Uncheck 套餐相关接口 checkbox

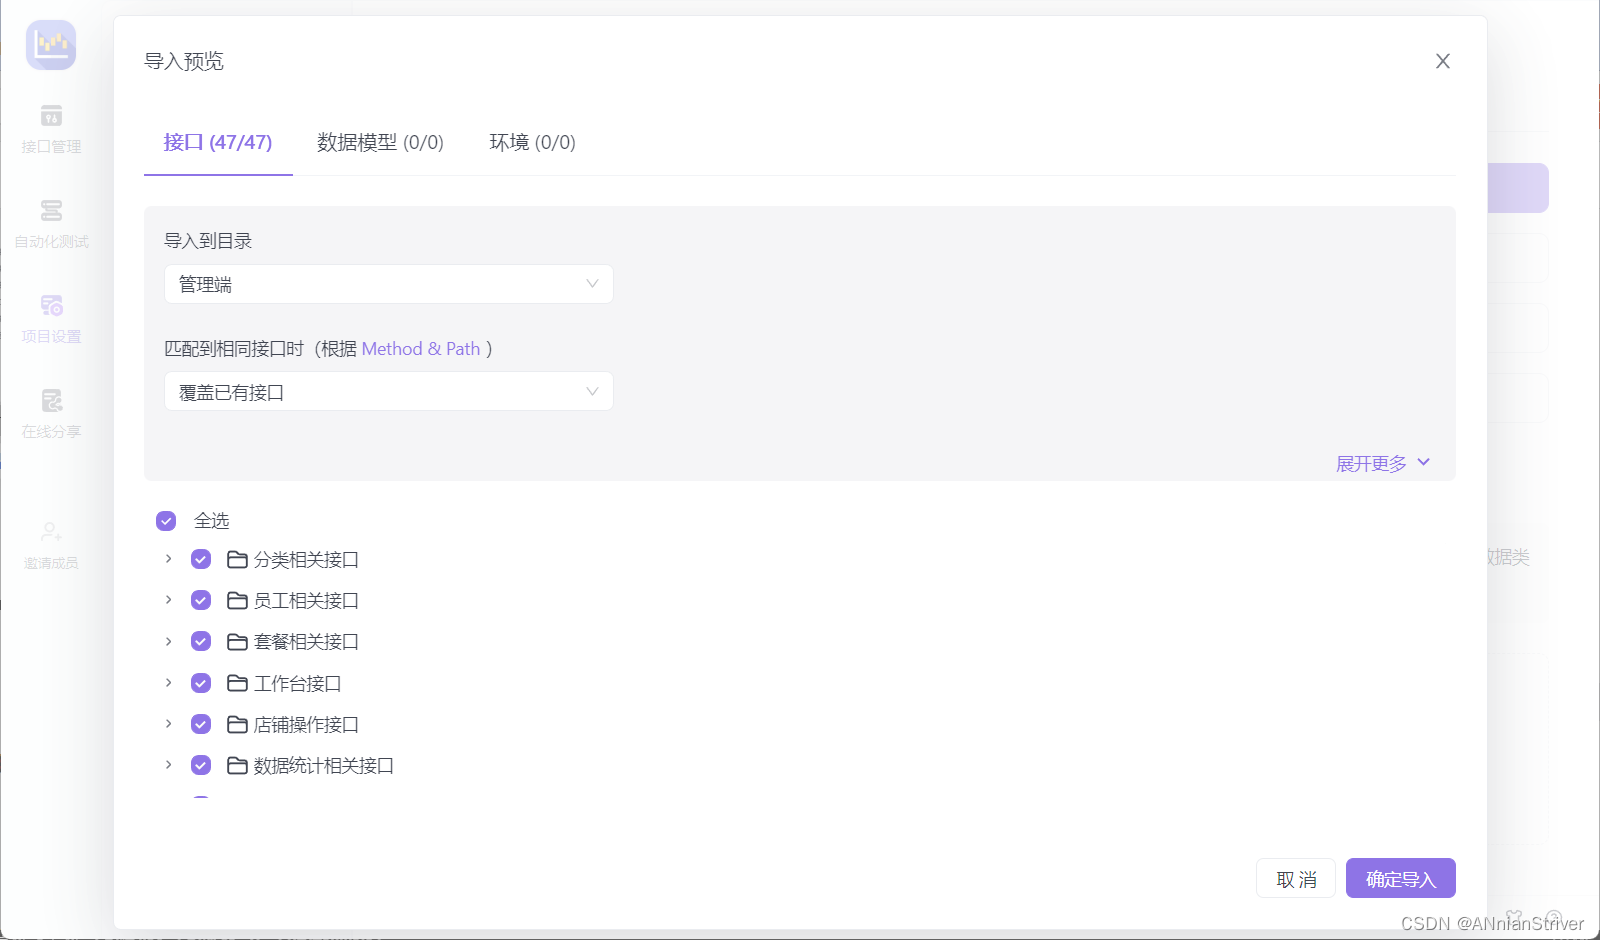[x=201, y=641]
